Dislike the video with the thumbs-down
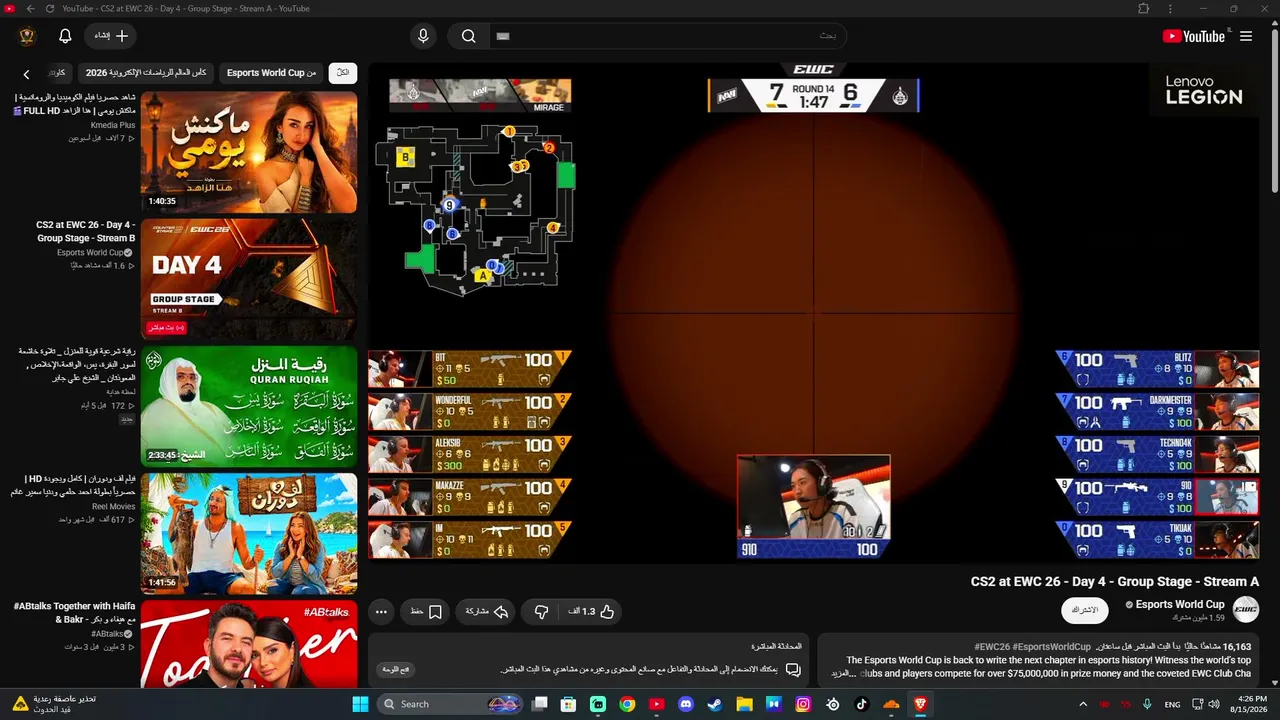This screenshot has height=720, width=1280. [x=541, y=611]
